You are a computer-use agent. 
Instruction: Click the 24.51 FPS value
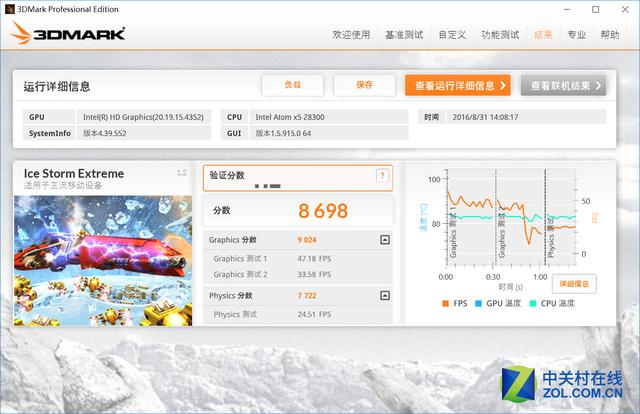314,314
